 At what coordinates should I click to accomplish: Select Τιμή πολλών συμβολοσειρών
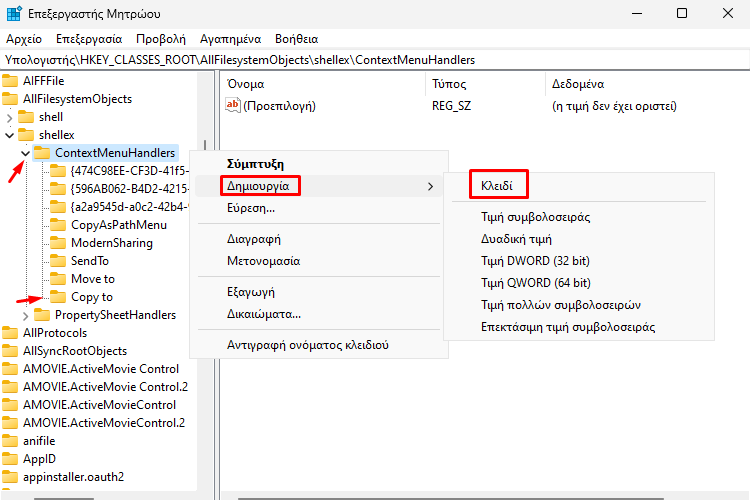pyautogui.click(x=579, y=305)
